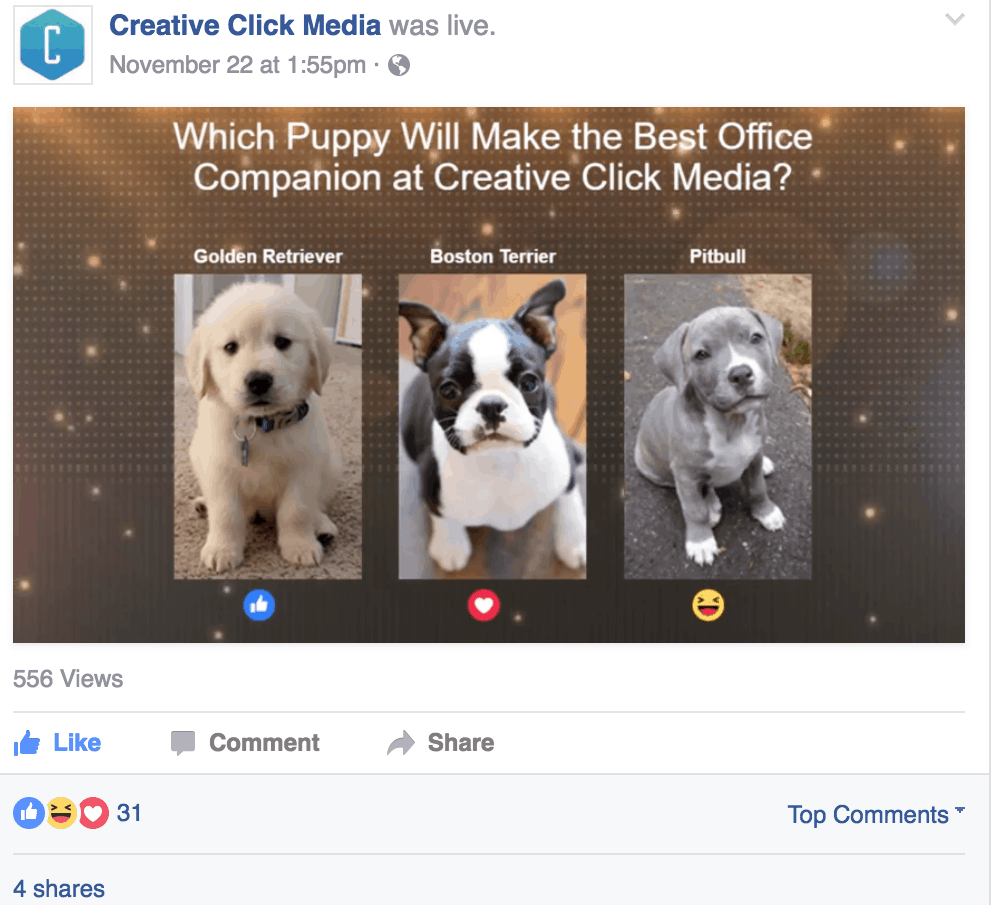Toggle the Like button on the post
Viewport: 991px width, 905px height.
(x=58, y=743)
